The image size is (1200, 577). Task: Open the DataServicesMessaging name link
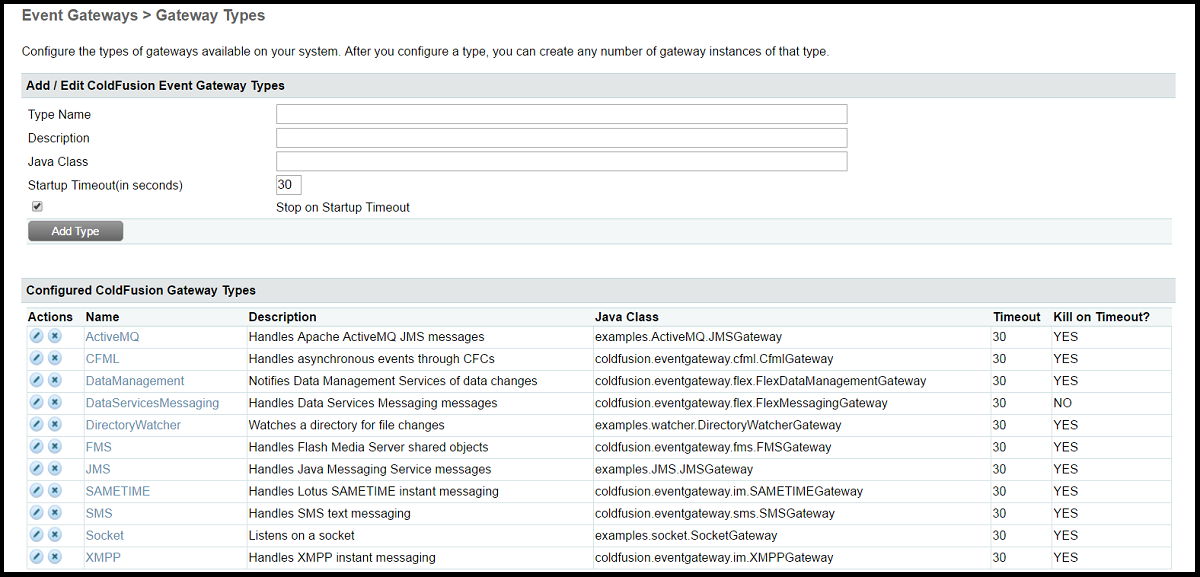(152, 403)
